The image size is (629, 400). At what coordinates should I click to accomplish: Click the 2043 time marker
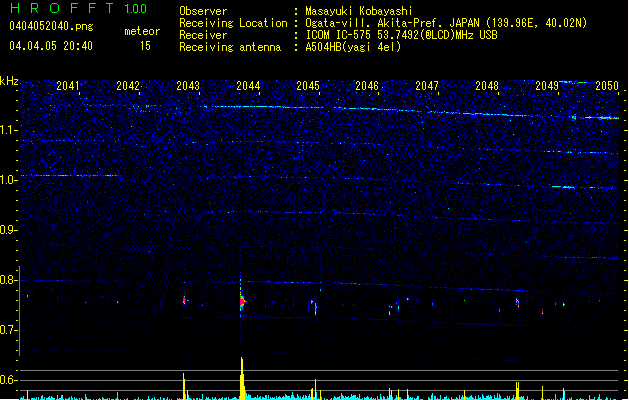(188, 86)
